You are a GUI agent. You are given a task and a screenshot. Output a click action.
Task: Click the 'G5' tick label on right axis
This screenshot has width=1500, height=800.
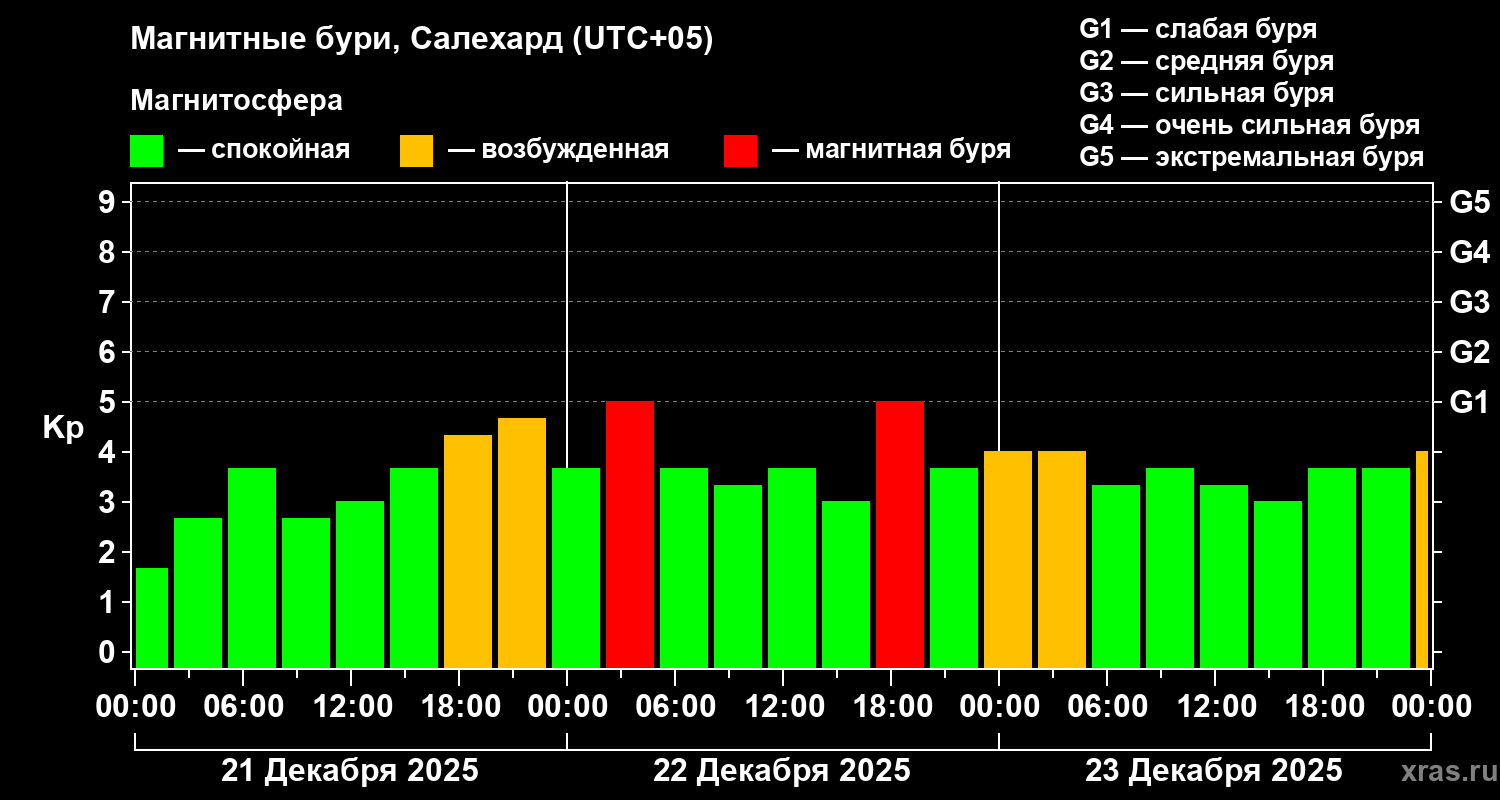point(1469,202)
